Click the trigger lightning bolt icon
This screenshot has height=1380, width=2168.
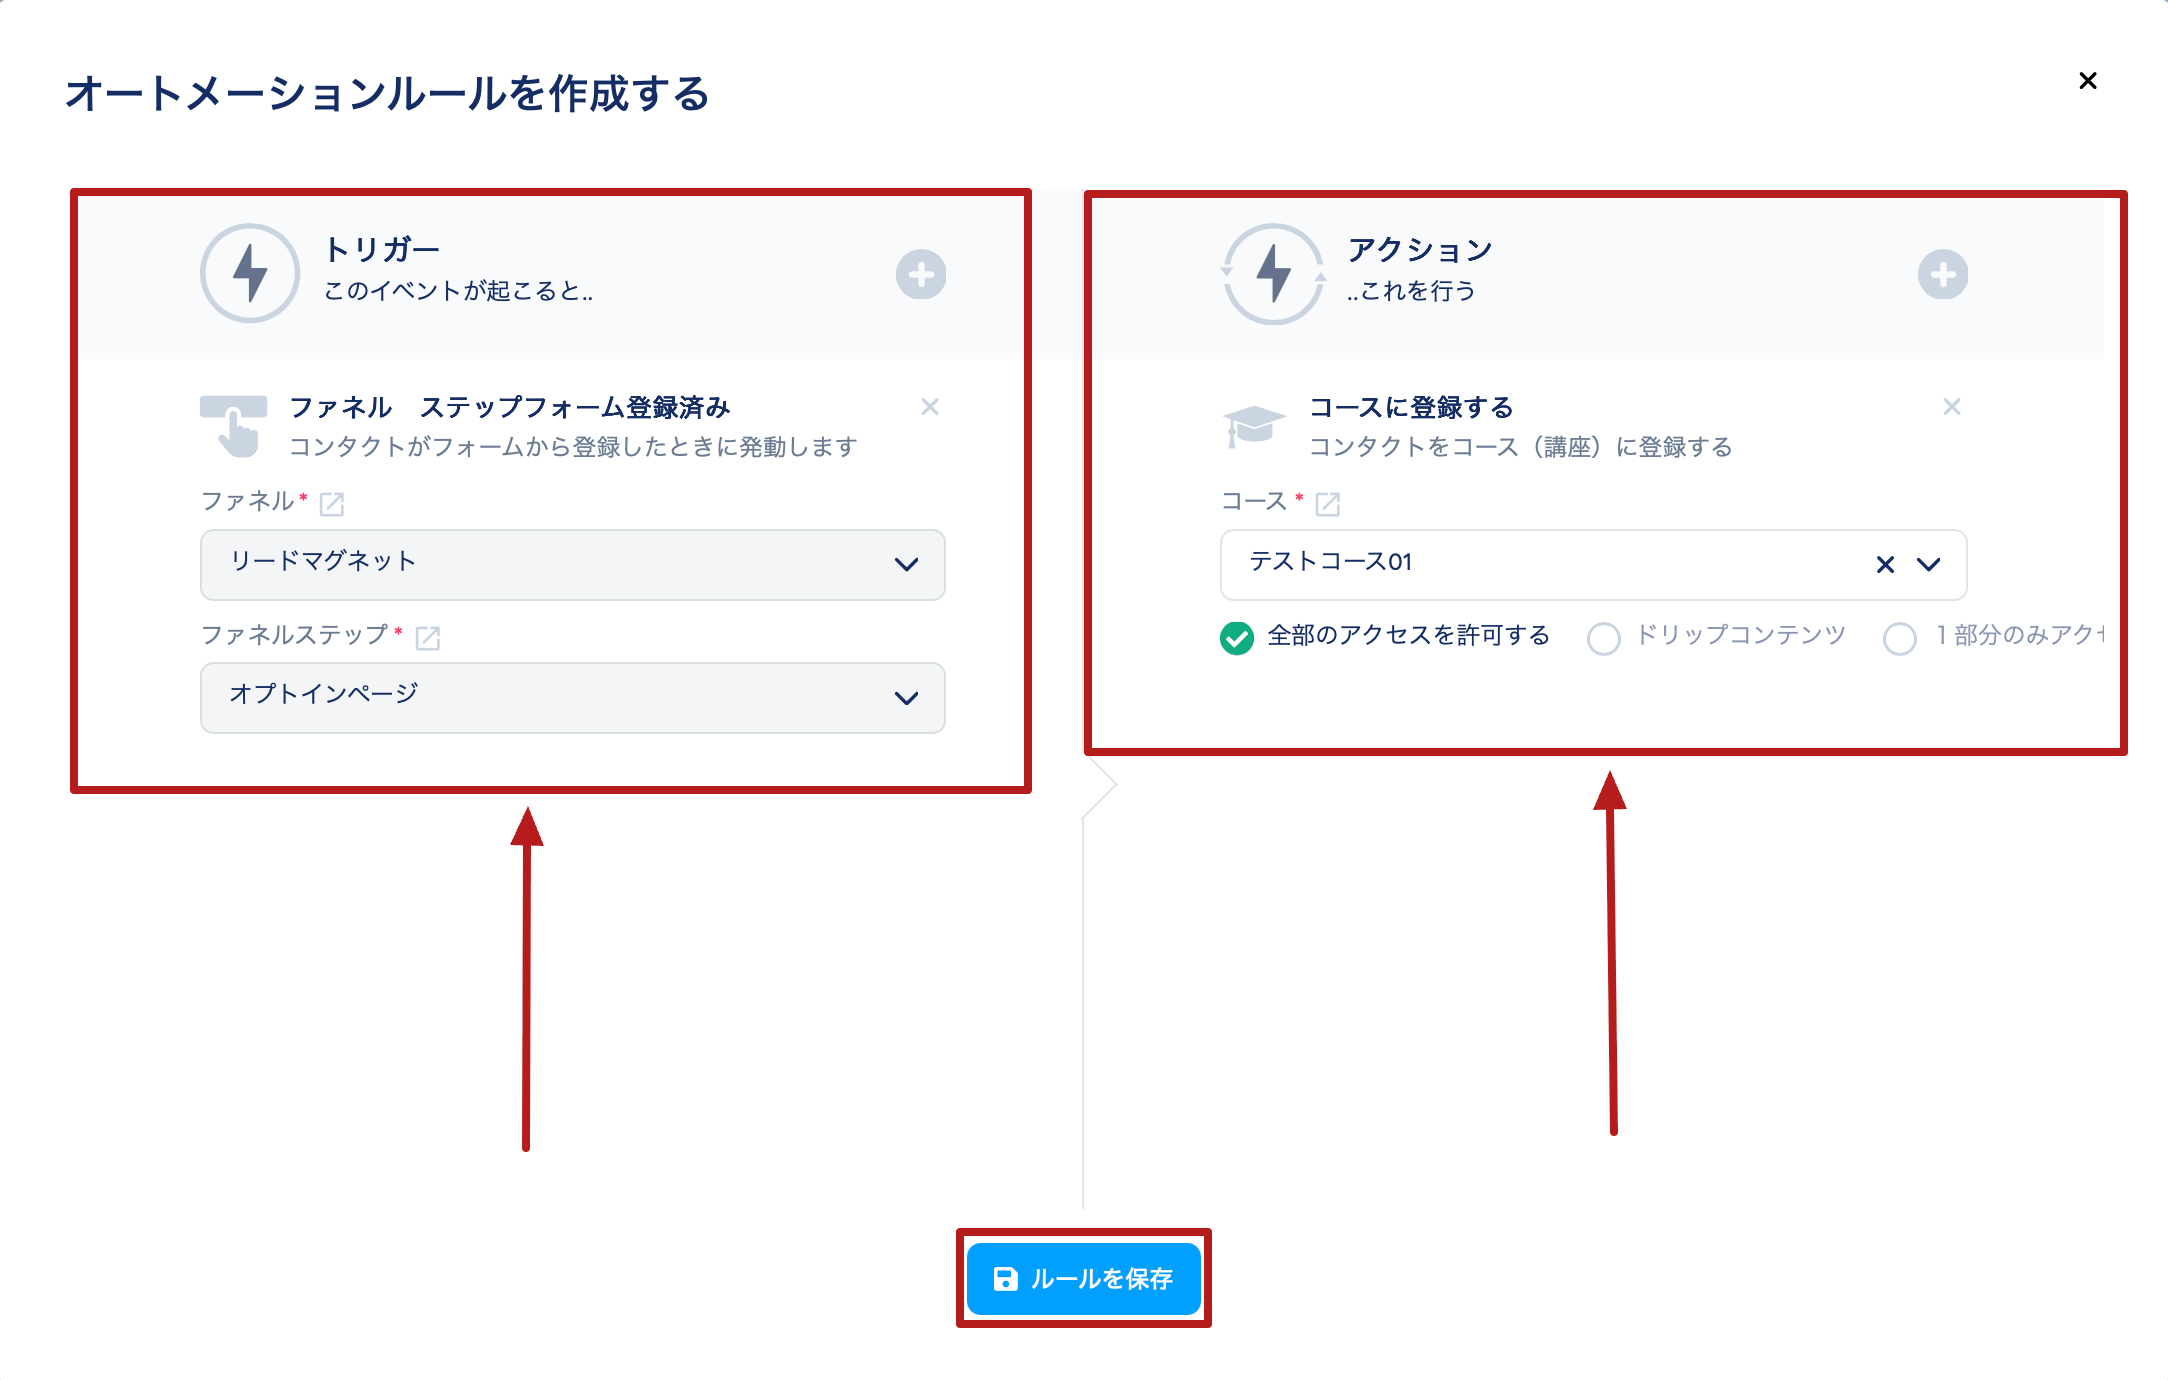(250, 273)
